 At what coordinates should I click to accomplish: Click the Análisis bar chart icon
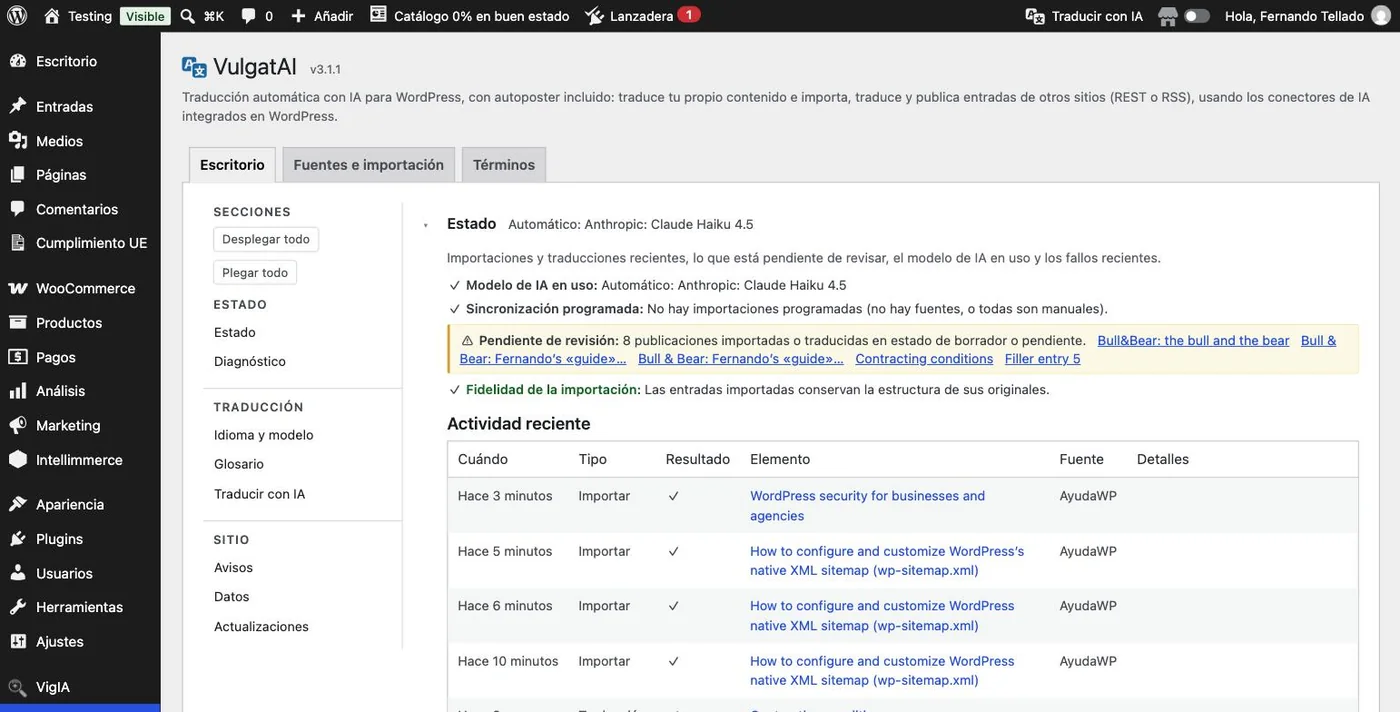pos(18,391)
